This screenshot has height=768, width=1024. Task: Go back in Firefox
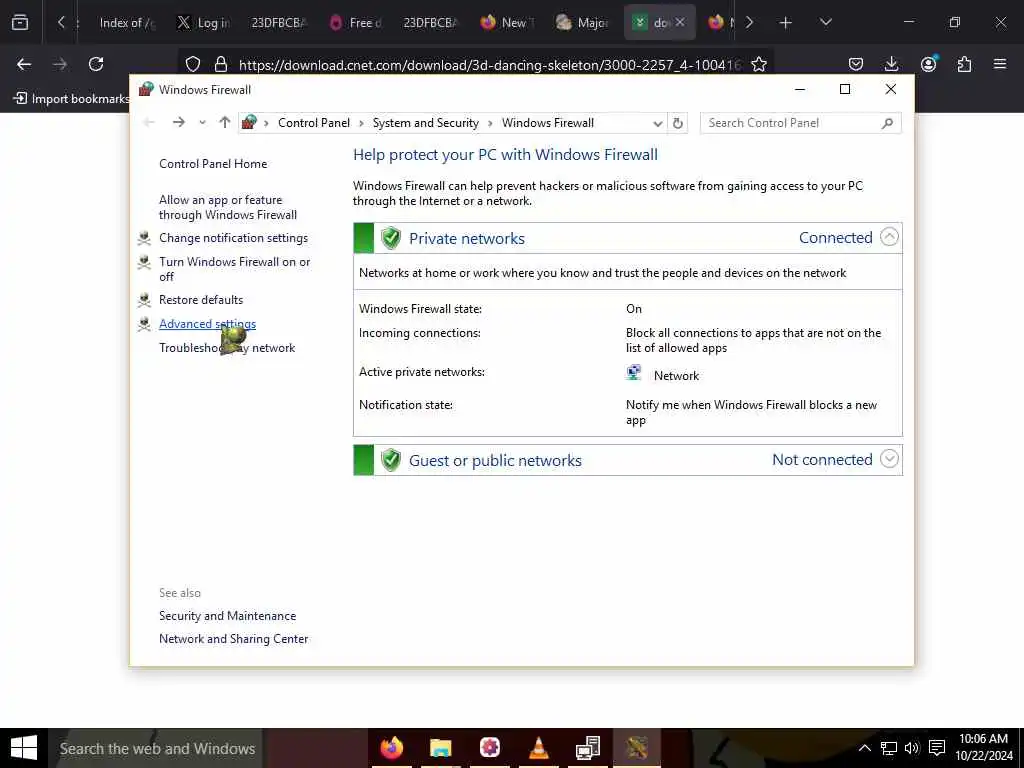click(x=24, y=64)
